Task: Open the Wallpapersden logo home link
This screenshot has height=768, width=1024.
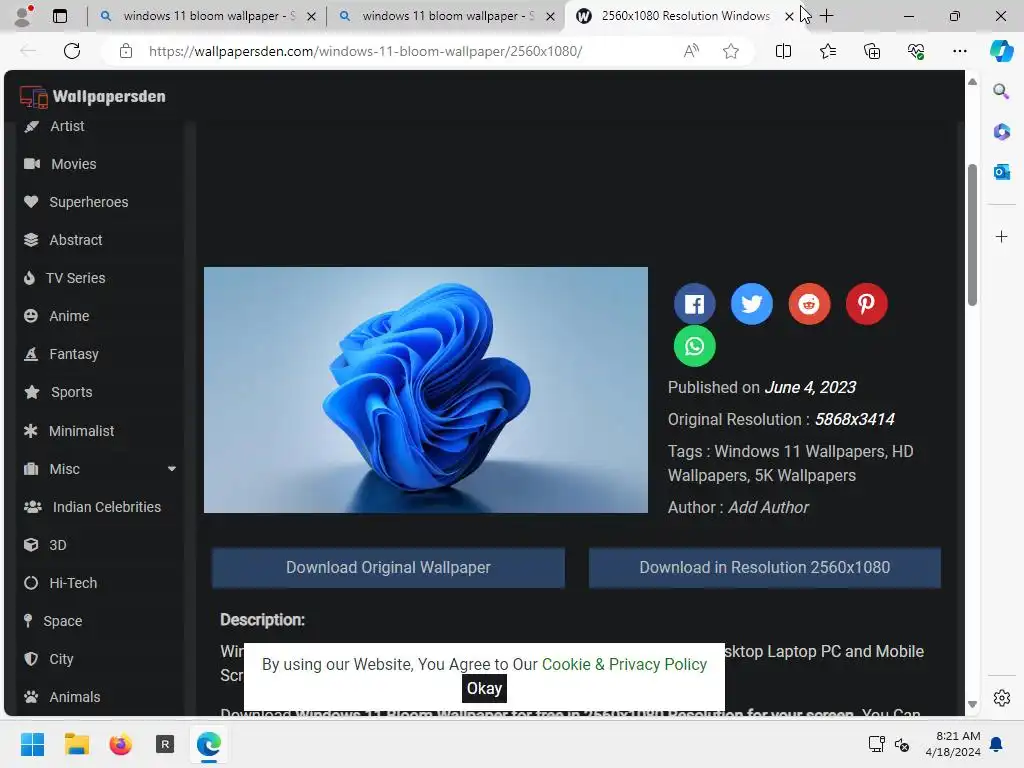Action: 93,97
